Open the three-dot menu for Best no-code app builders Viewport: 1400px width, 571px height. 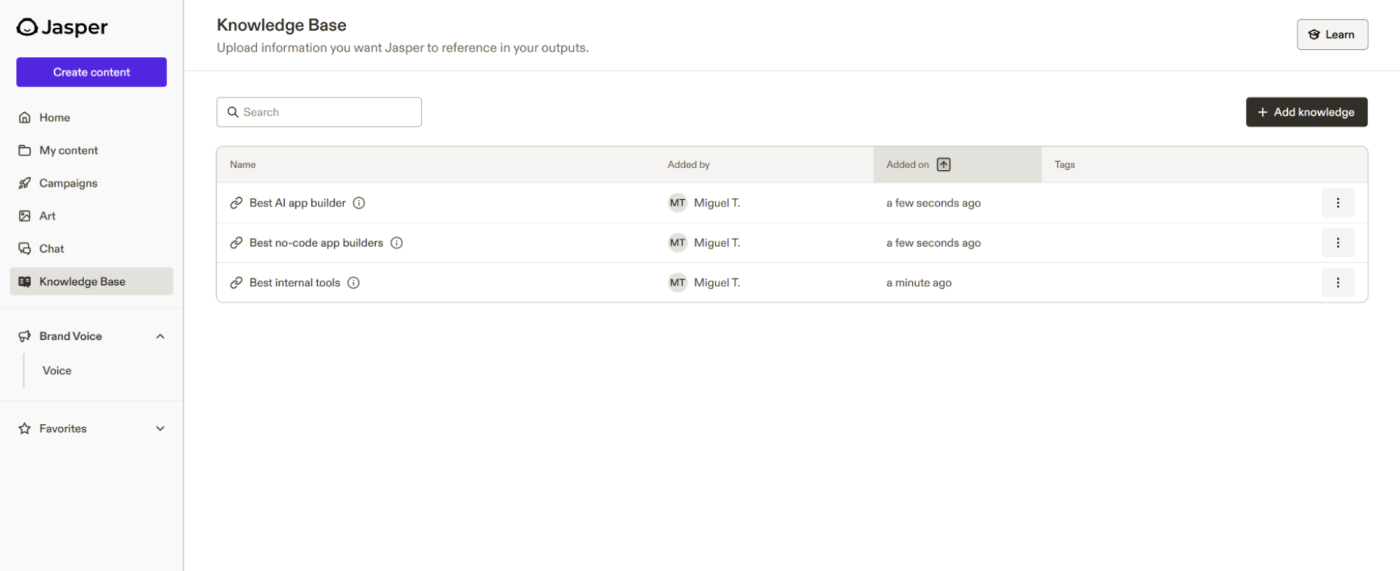pos(1338,243)
